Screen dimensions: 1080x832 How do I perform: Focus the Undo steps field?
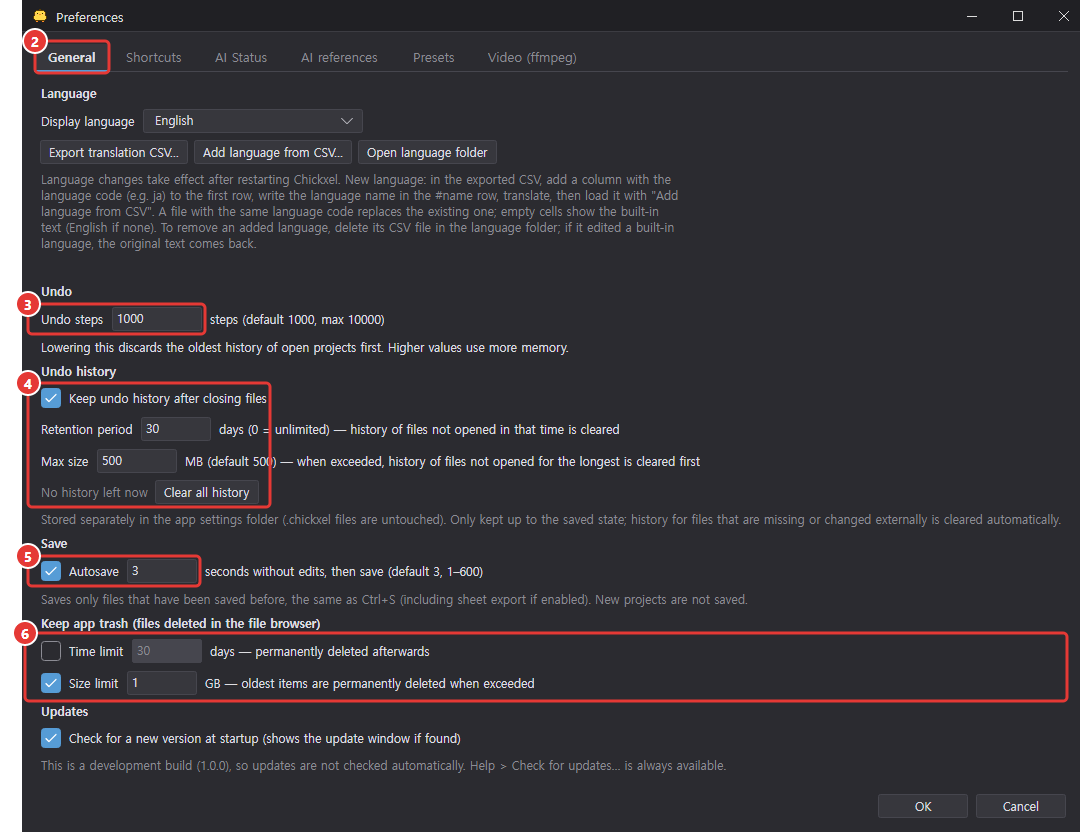tap(157, 319)
